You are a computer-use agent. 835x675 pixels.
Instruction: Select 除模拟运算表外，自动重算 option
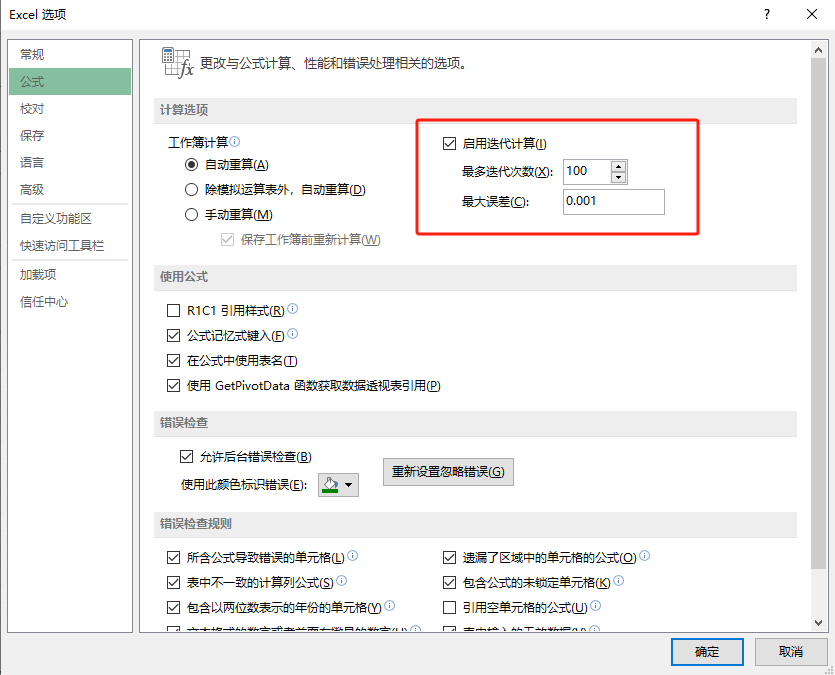pyautogui.click(x=191, y=190)
